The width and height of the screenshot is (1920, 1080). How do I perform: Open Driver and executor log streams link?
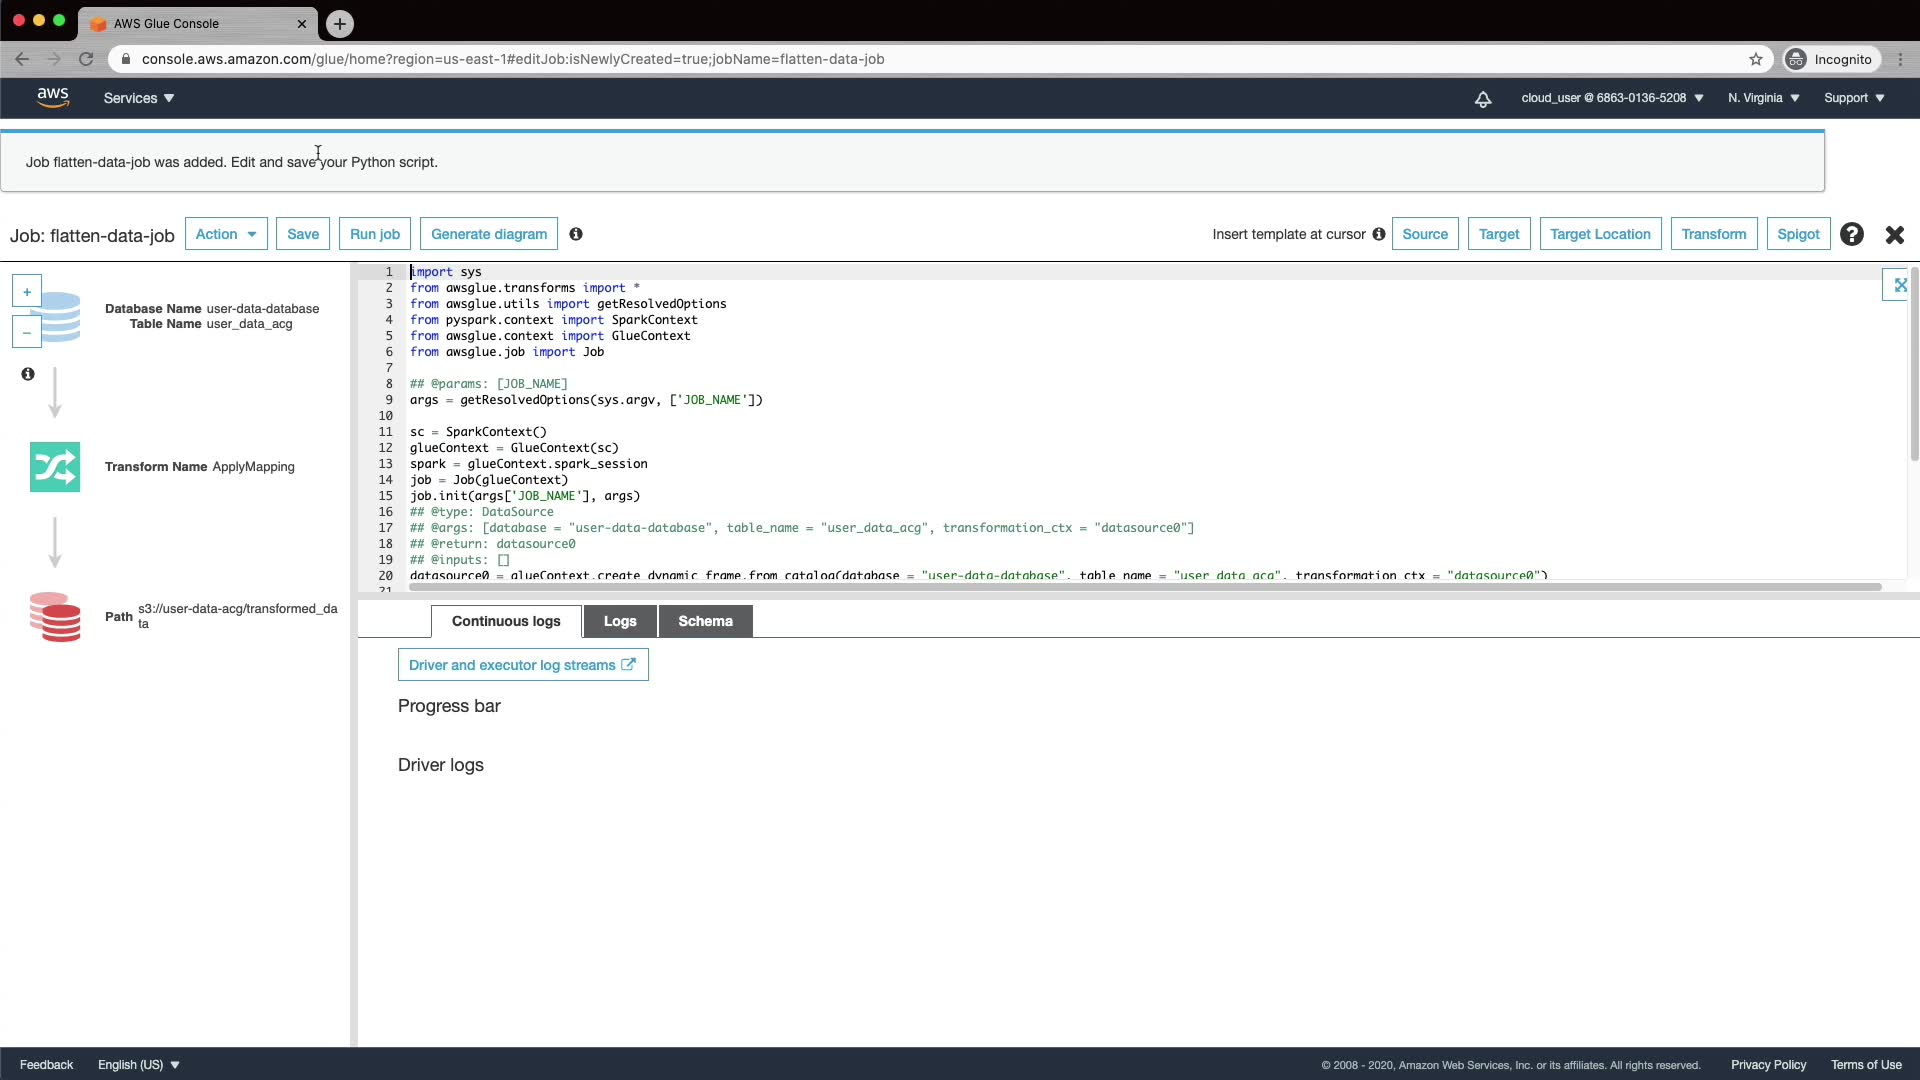pos(522,665)
